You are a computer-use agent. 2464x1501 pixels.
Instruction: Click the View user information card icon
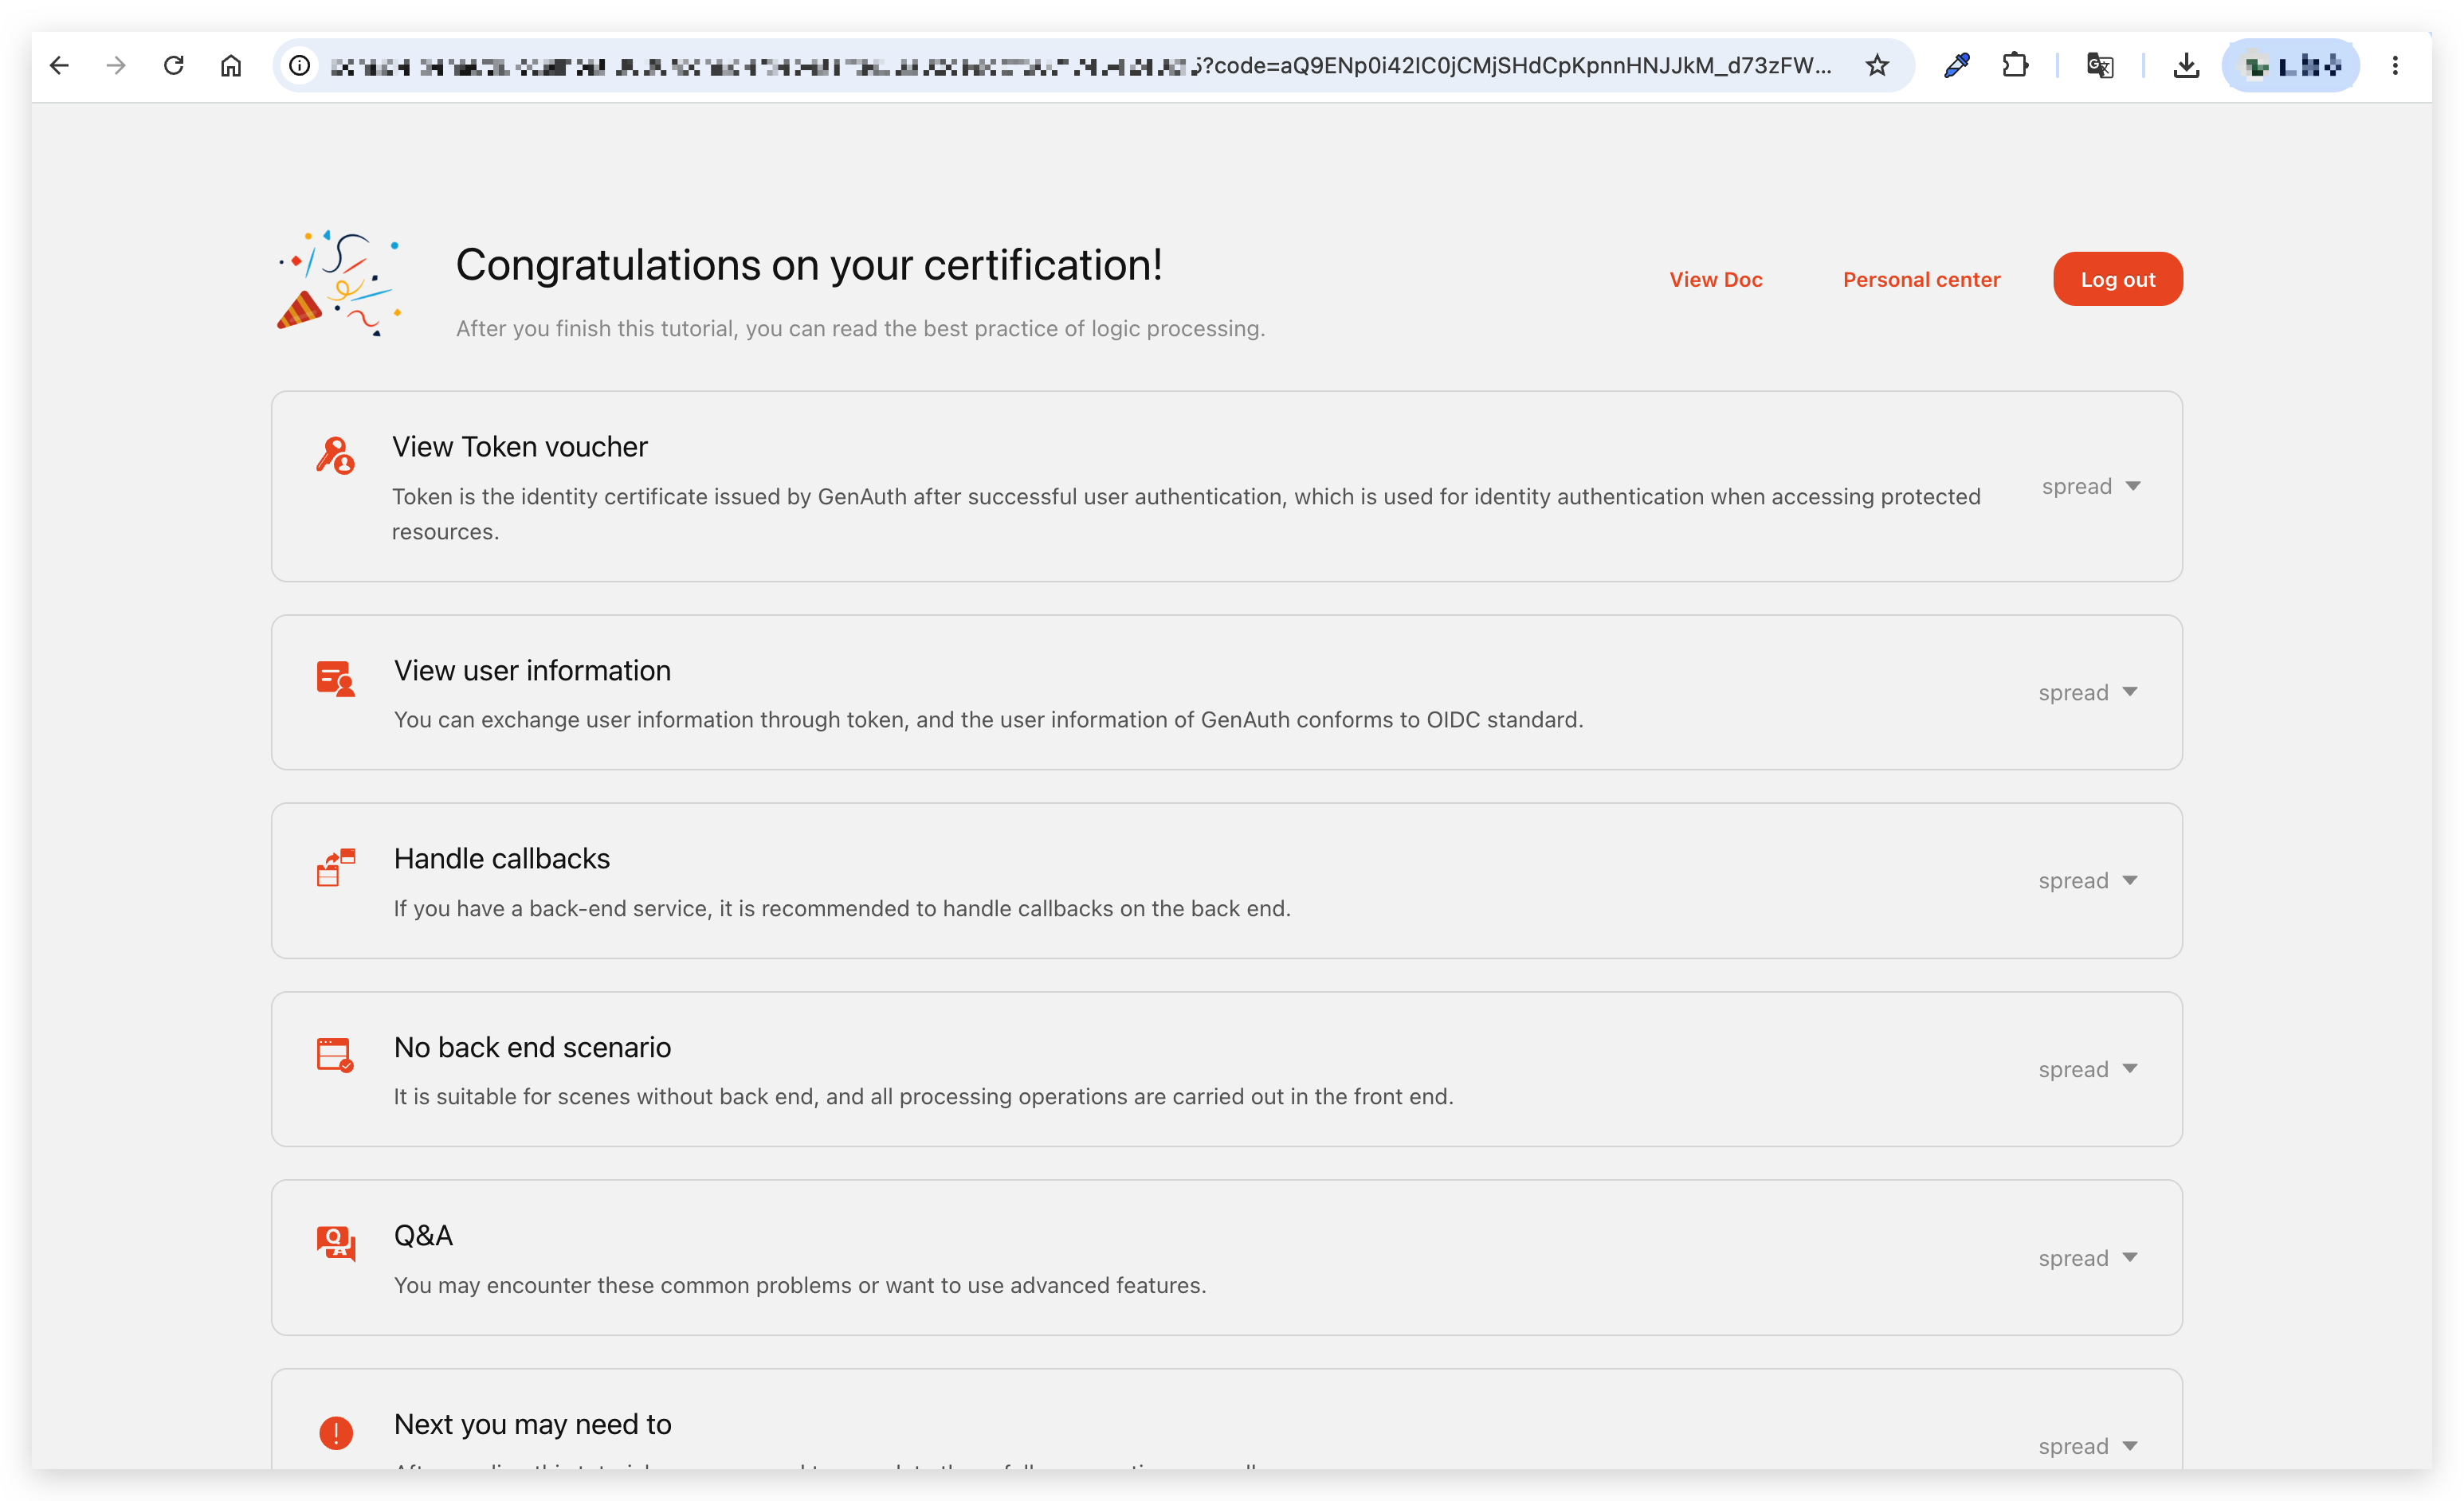tap(335, 678)
